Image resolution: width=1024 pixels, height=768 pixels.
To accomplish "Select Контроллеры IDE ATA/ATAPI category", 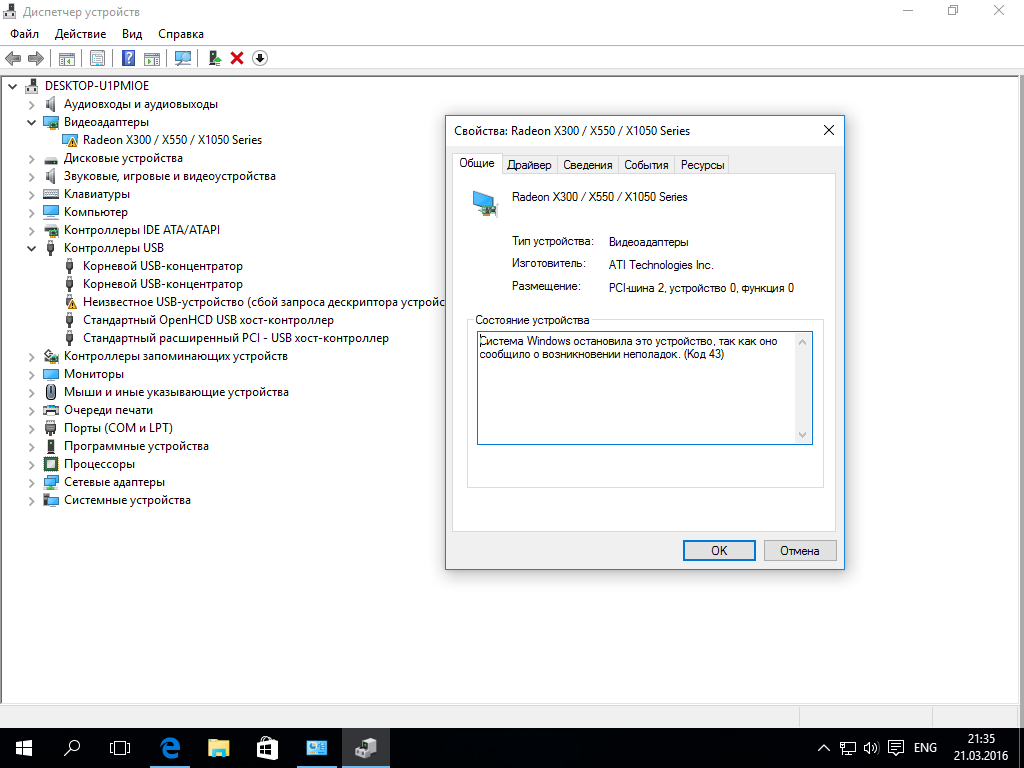I will (142, 230).
